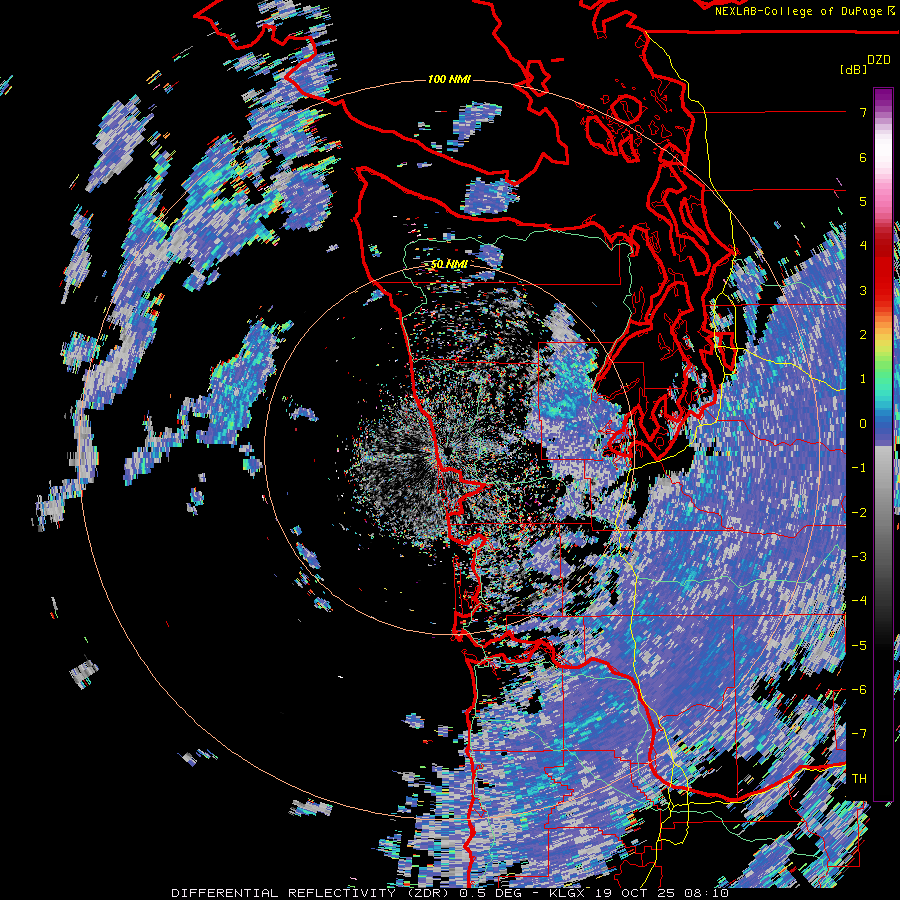The height and width of the screenshot is (900, 900).
Task: Click the -3 tick label on scale
Action: click(x=859, y=557)
